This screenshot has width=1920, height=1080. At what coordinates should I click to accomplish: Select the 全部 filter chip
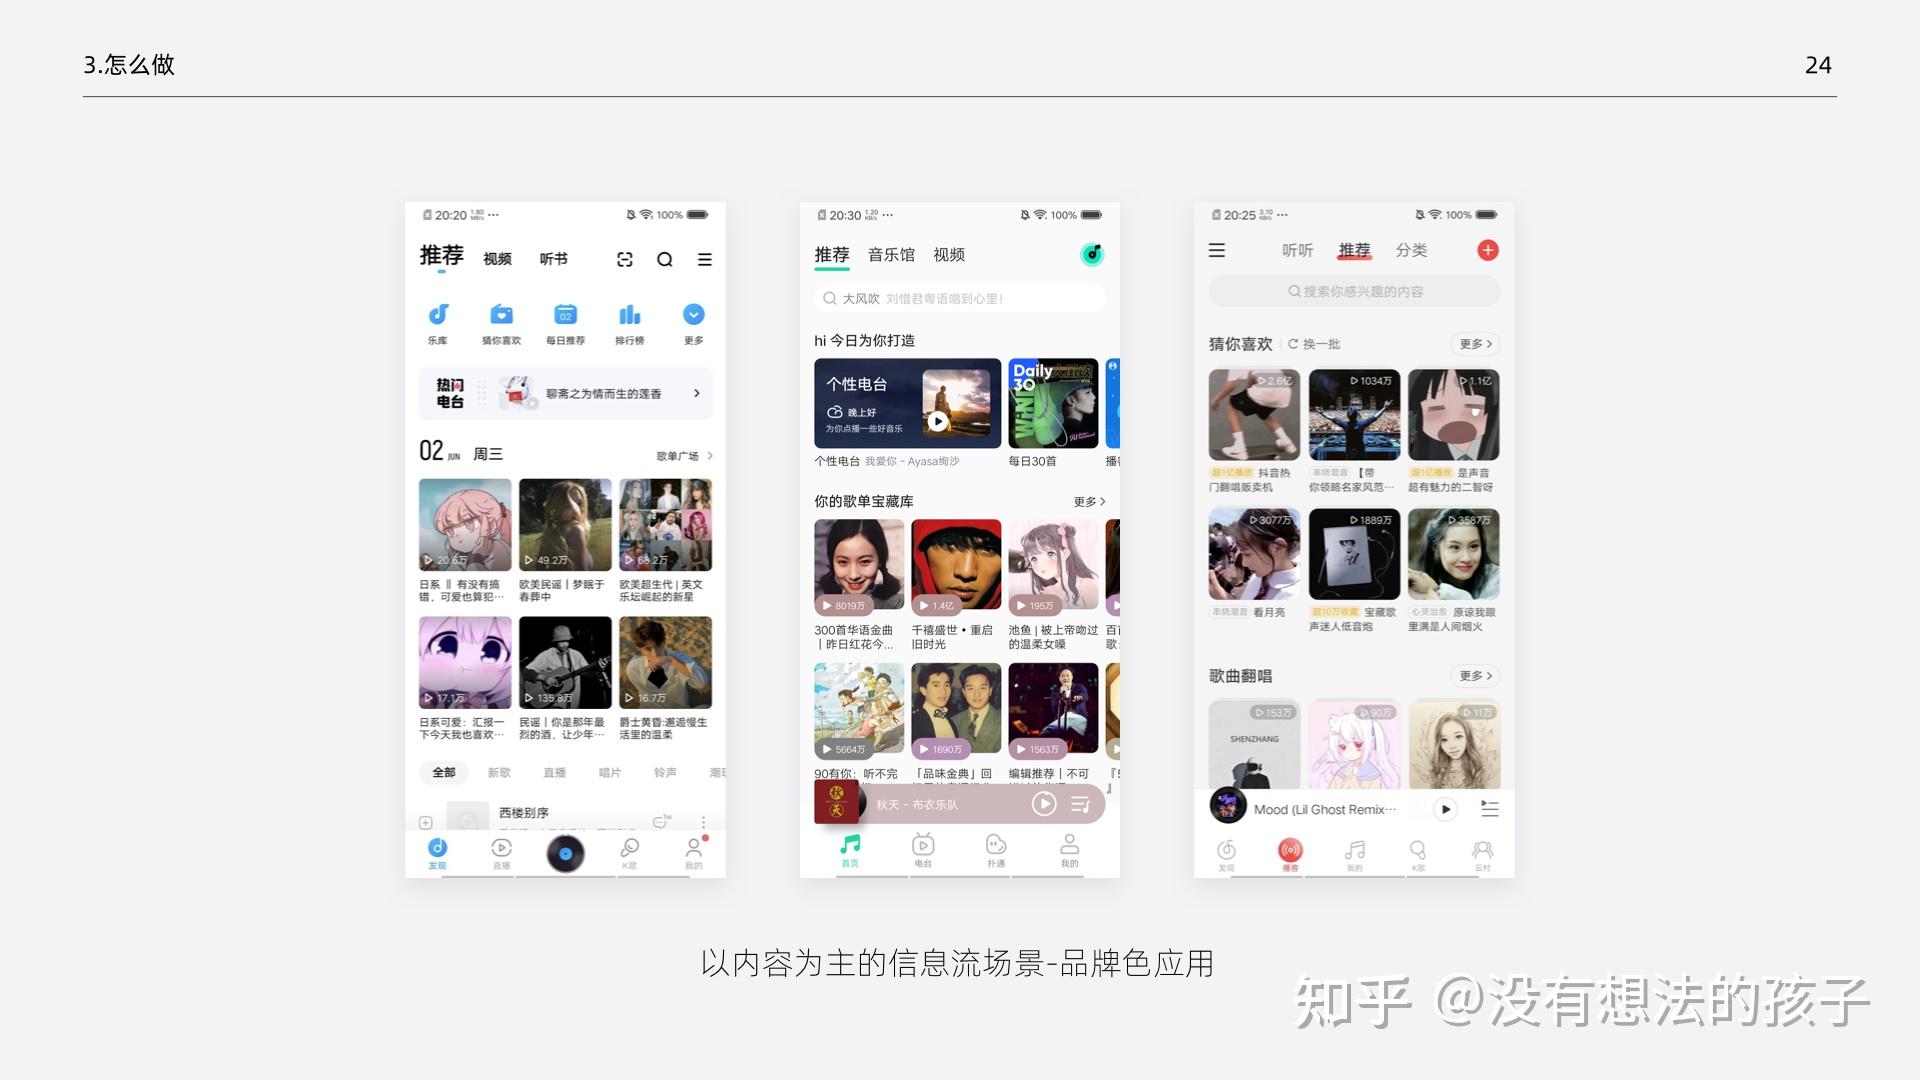point(444,773)
